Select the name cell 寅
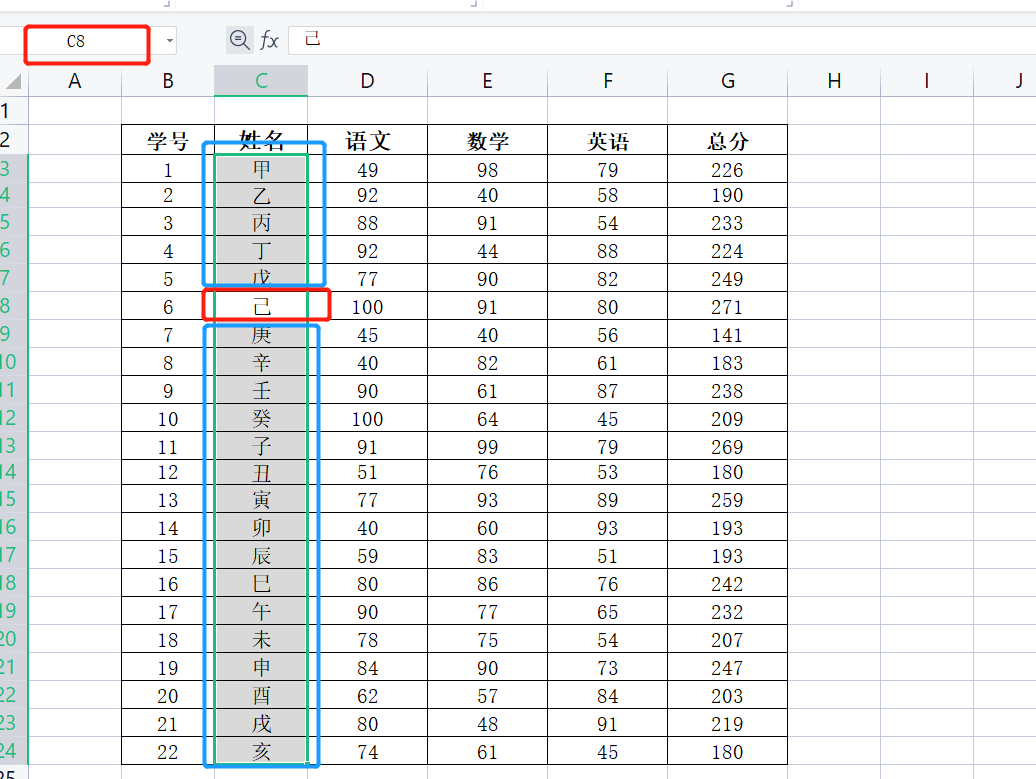This screenshot has height=779, width=1036. 261,500
